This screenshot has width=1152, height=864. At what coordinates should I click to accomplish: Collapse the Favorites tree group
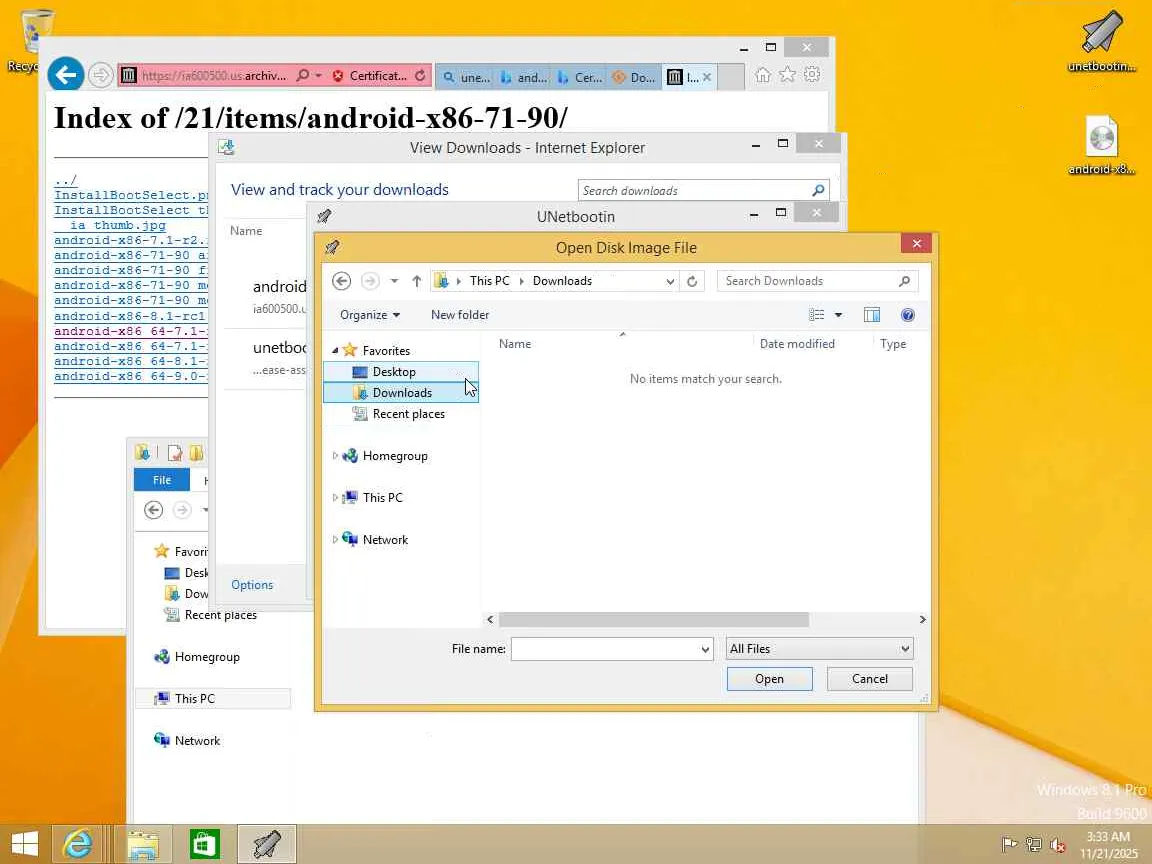(335, 350)
